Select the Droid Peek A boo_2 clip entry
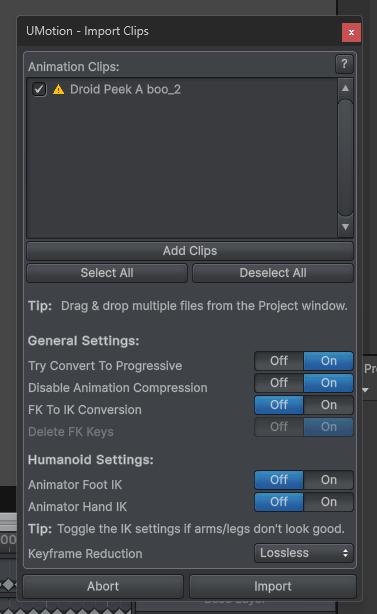The image size is (377, 614). (125, 90)
